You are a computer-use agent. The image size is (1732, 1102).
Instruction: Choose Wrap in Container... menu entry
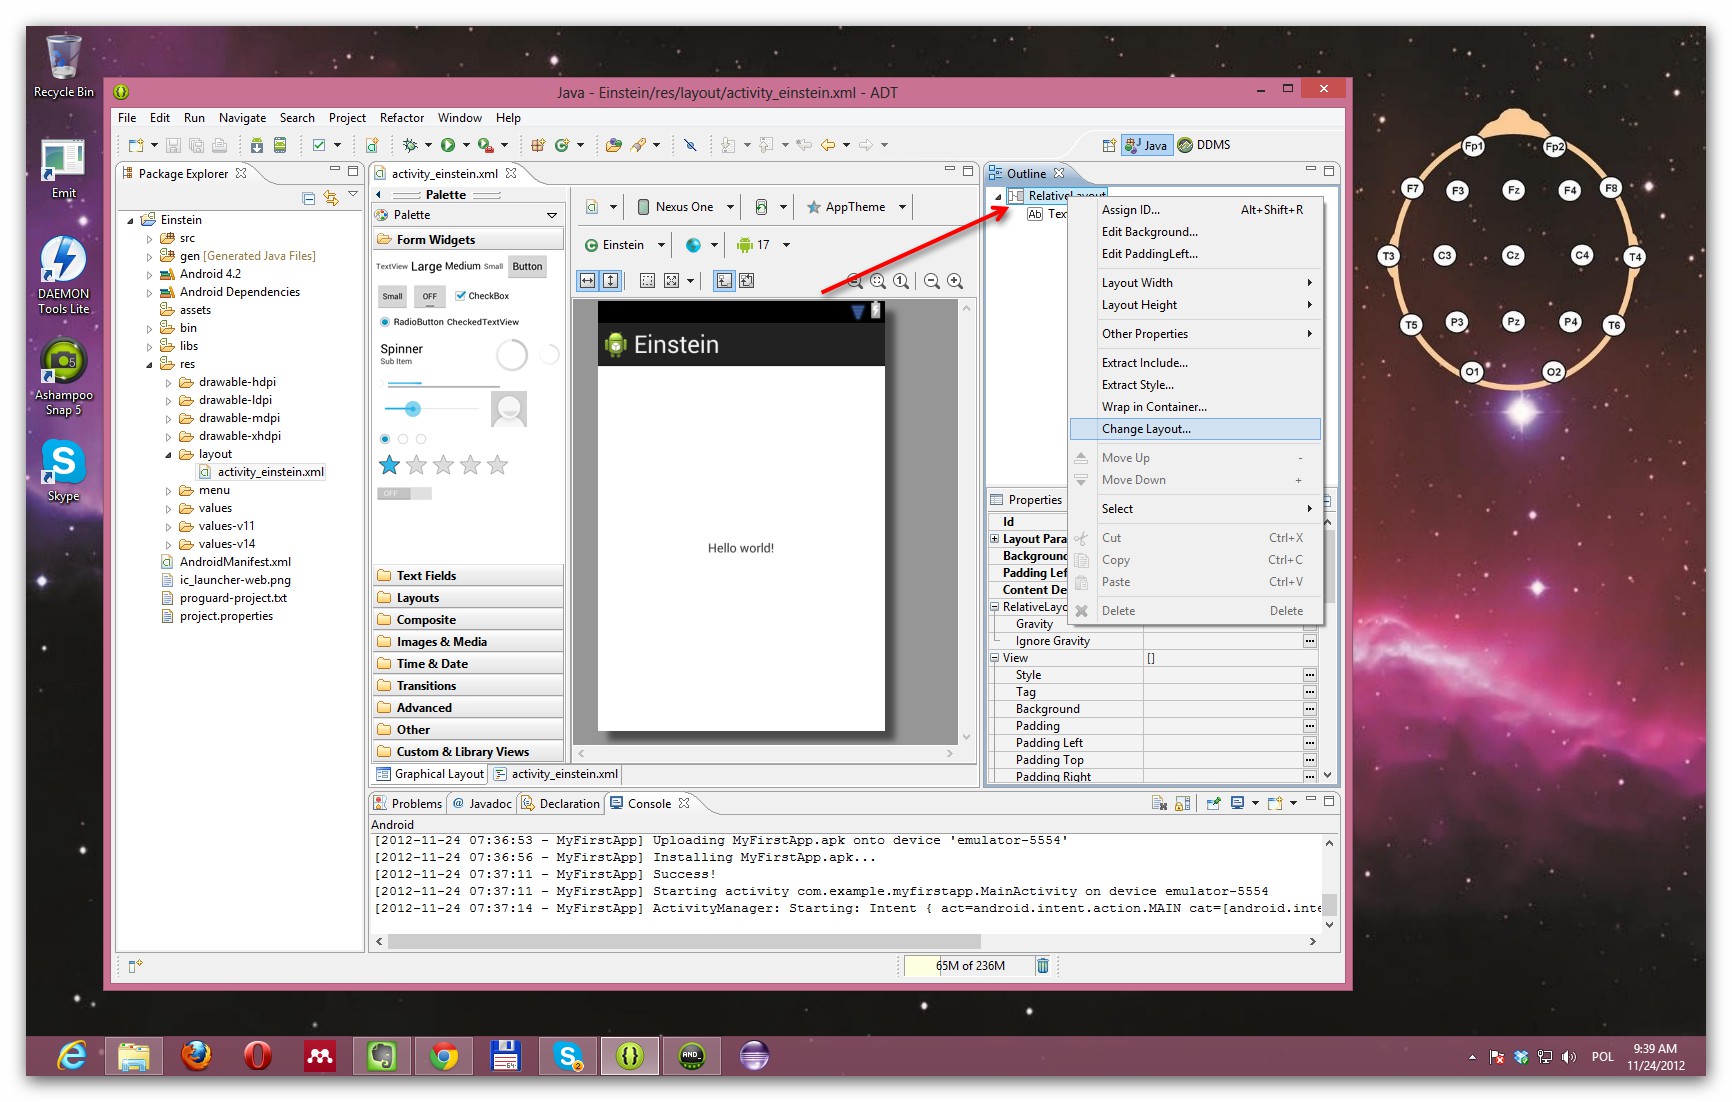pos(1195,407)
